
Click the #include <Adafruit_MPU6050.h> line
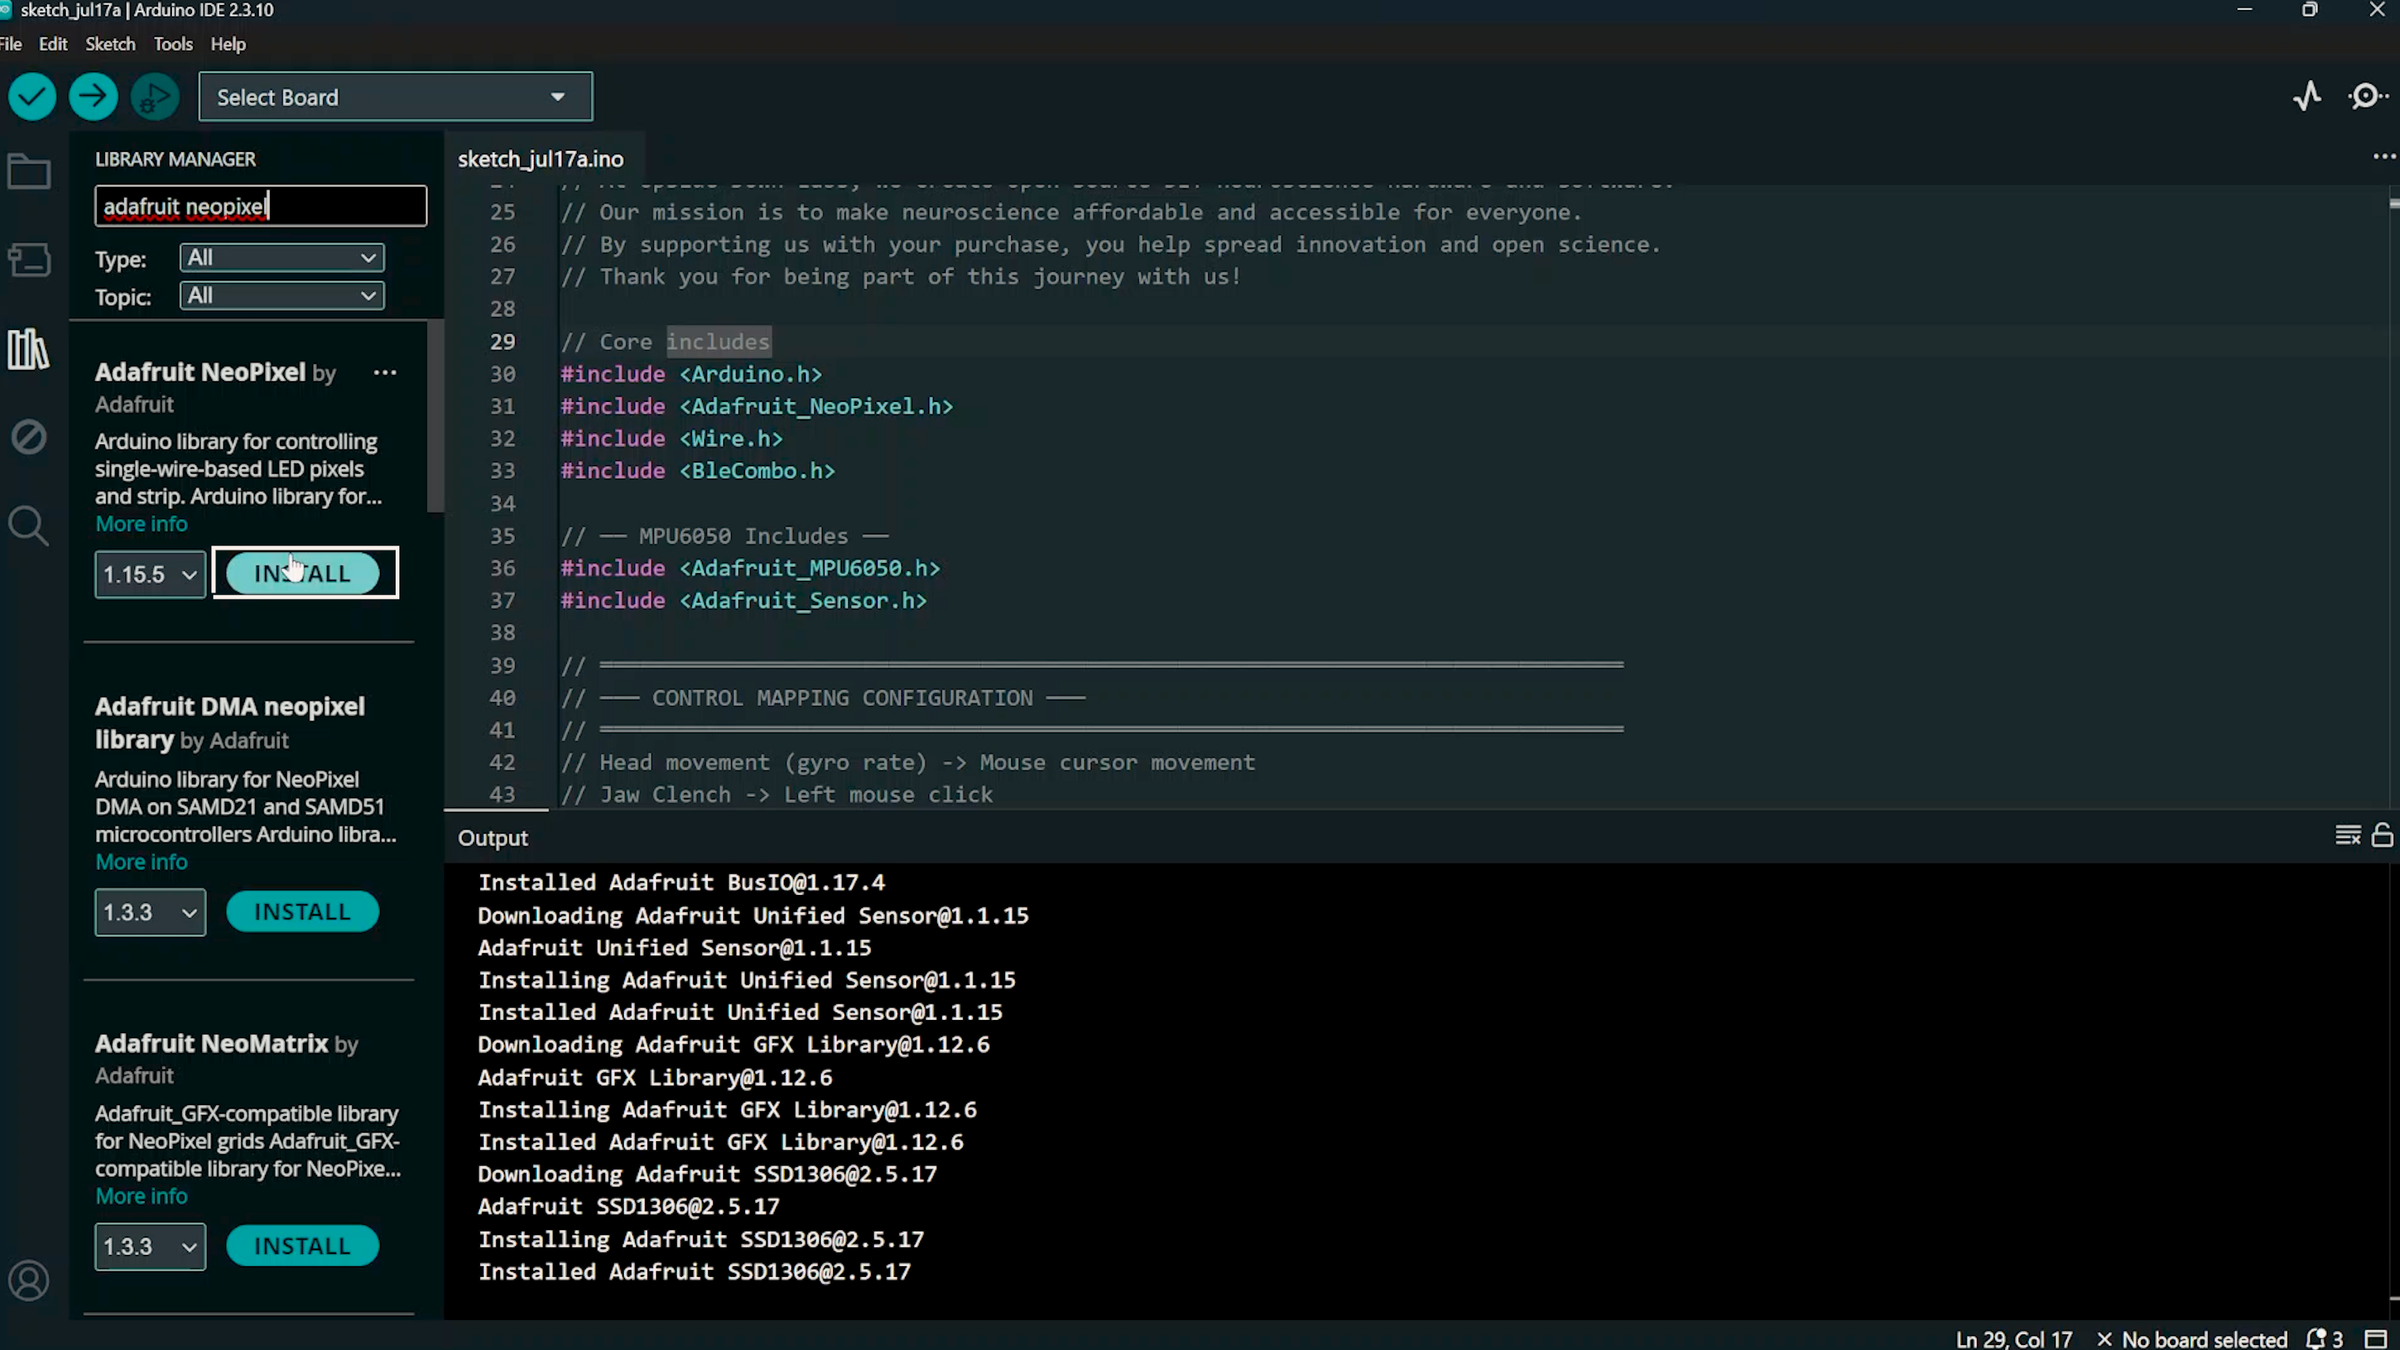(750, 569)
